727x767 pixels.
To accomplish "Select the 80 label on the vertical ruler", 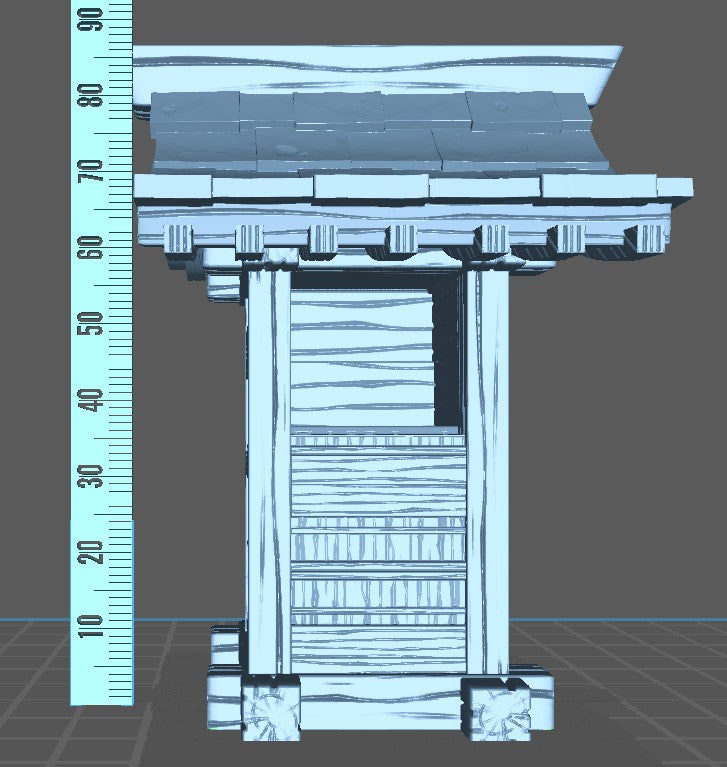I will (x=96, y=96).
